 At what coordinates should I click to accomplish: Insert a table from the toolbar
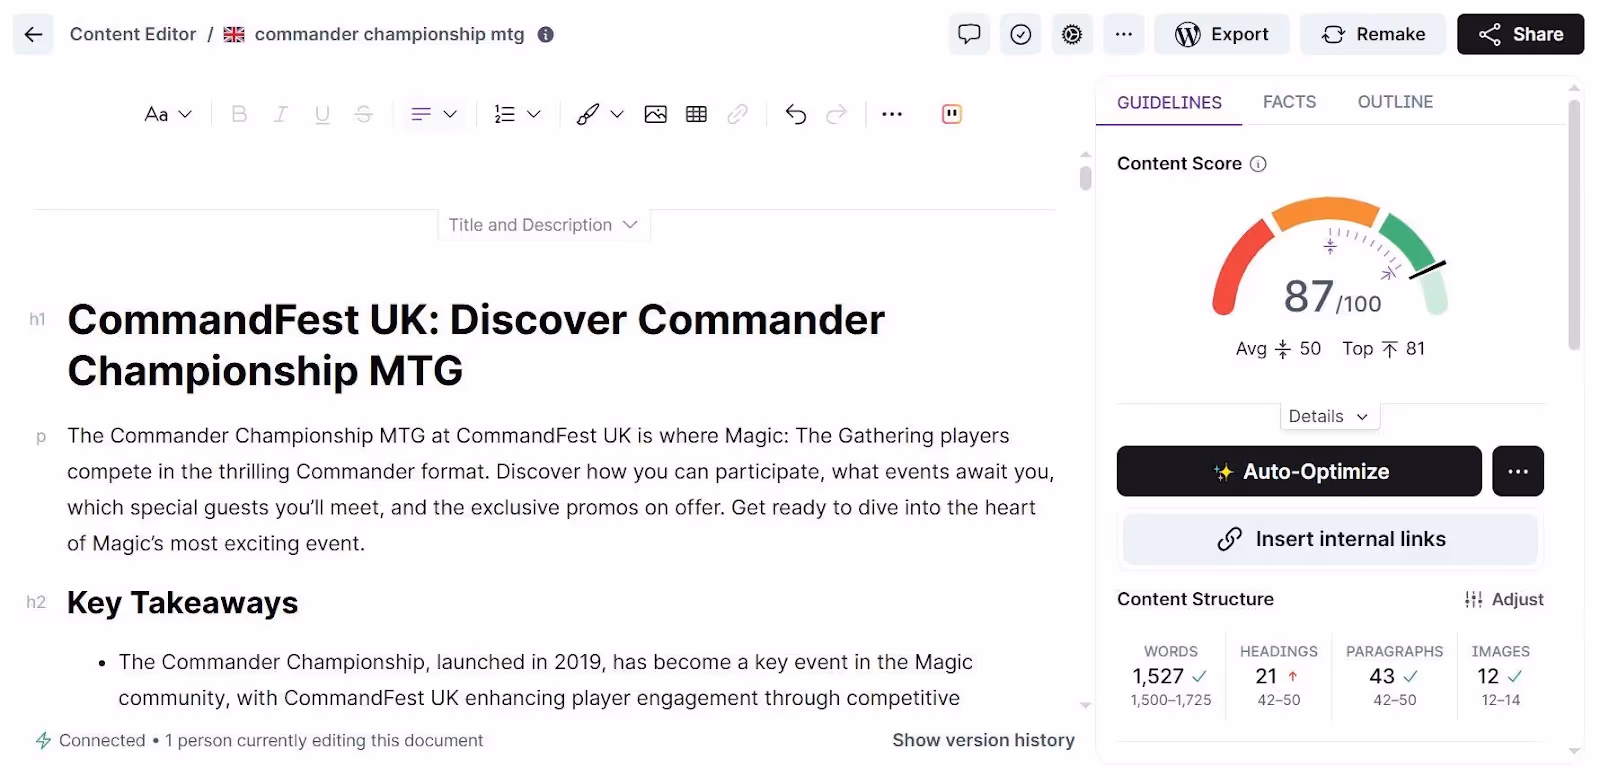tap(696, 114)
